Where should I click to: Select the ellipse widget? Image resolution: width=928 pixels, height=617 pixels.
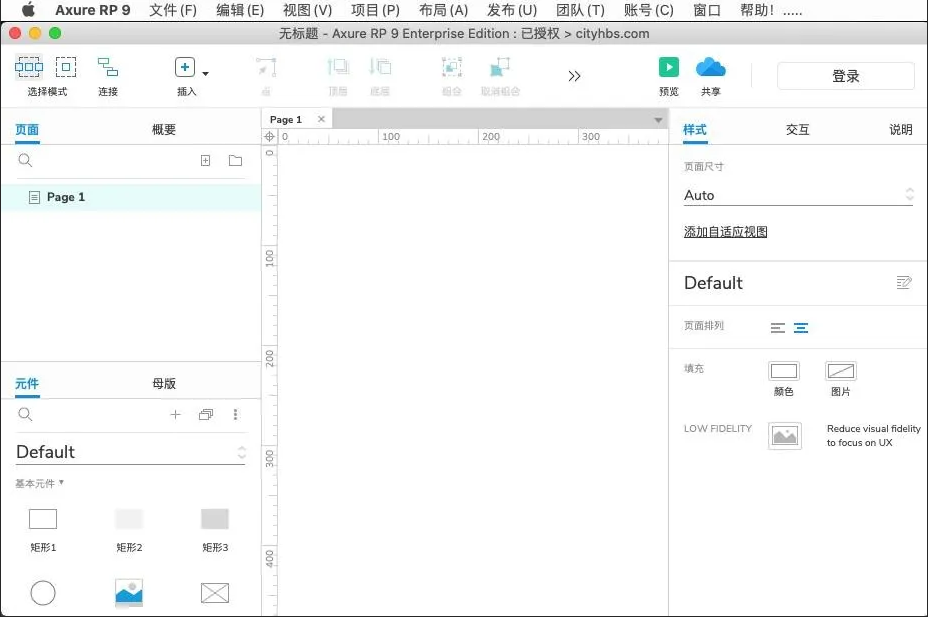43,593
